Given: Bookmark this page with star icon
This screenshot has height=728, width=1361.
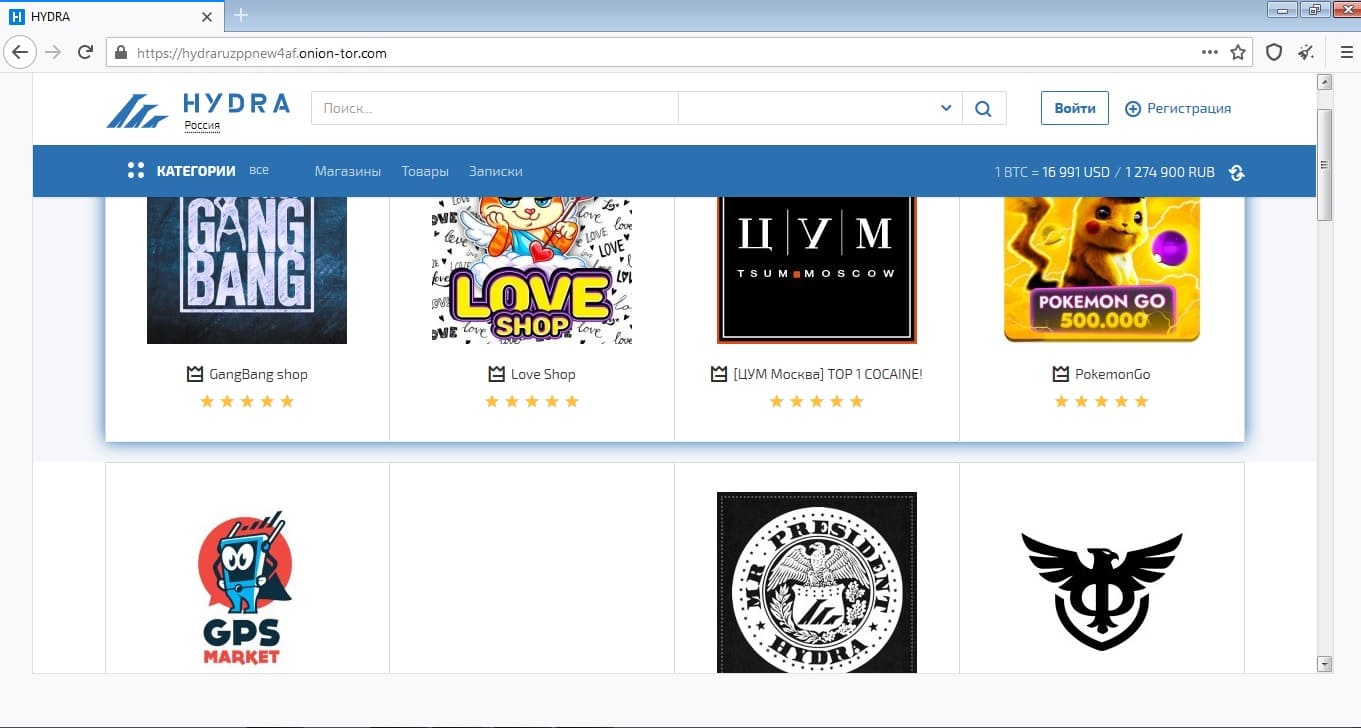Looking at the screenshot, I should click(1238, 52).
